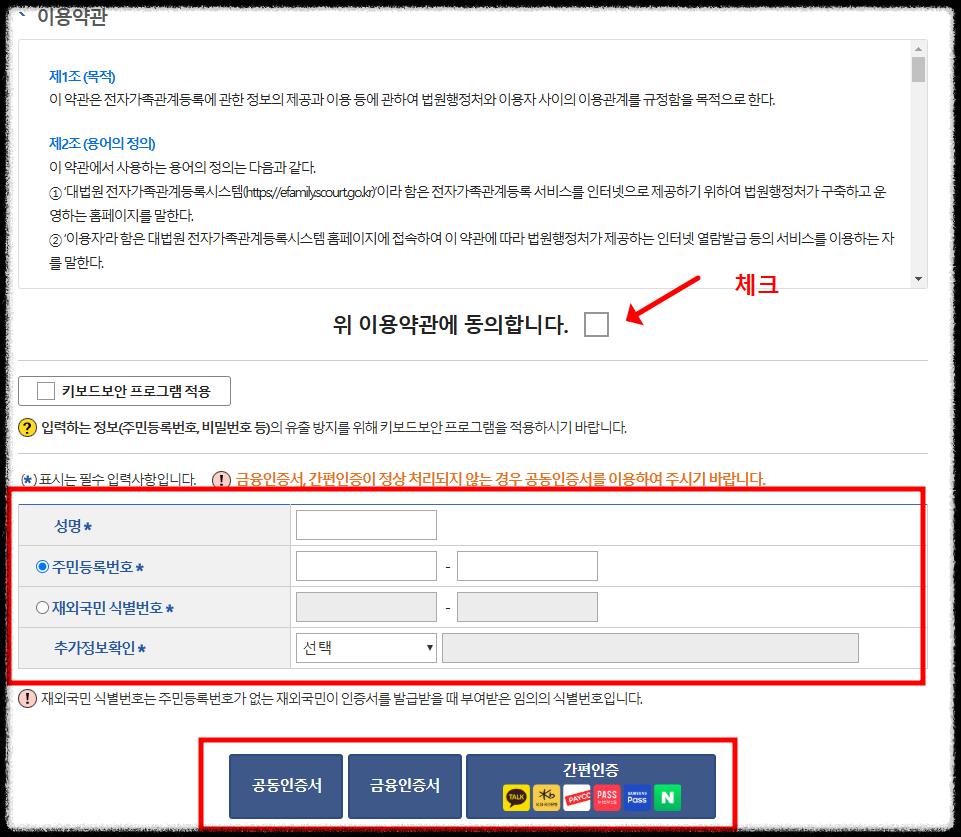The height and width of the screenshot is (837, 961).
Task: Click the KB icon in 간편인증
Action: 546,797
